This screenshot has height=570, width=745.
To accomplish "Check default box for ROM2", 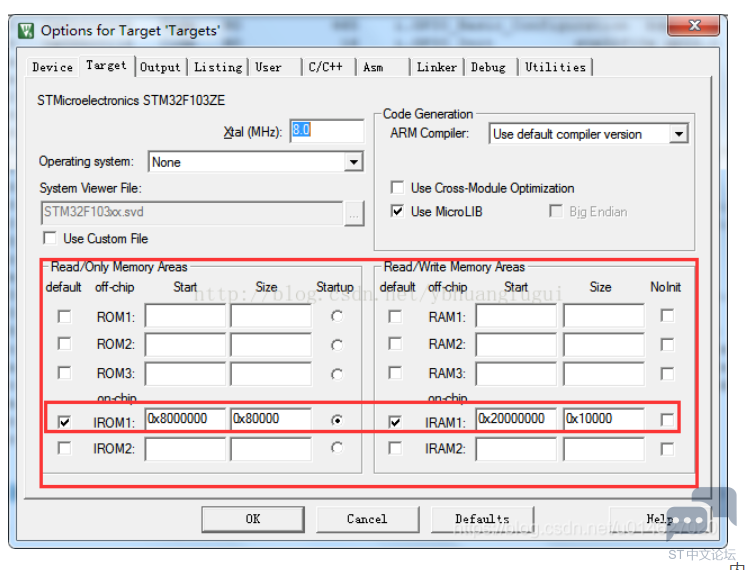I will point(64,343).
